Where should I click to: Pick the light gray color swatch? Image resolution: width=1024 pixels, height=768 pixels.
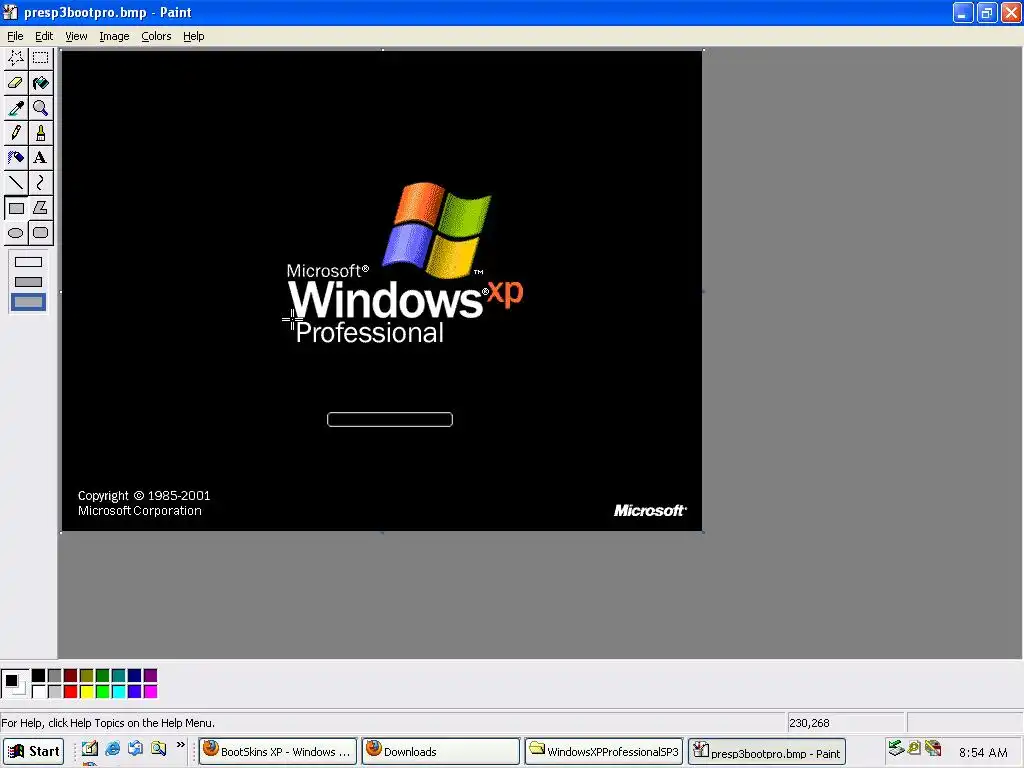(x=55, y=691)
